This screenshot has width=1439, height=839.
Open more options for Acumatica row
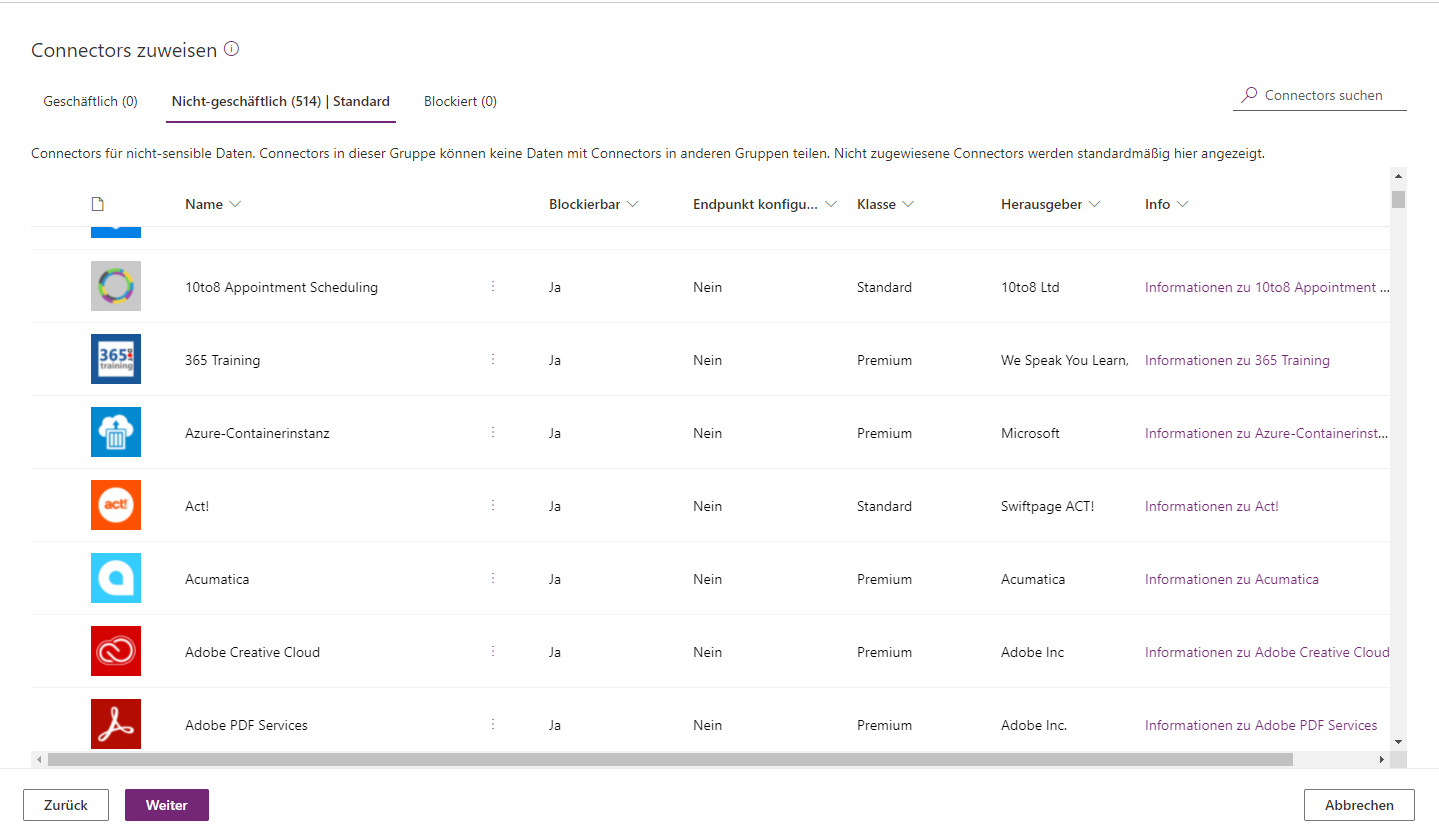click(x=493, y=578)
